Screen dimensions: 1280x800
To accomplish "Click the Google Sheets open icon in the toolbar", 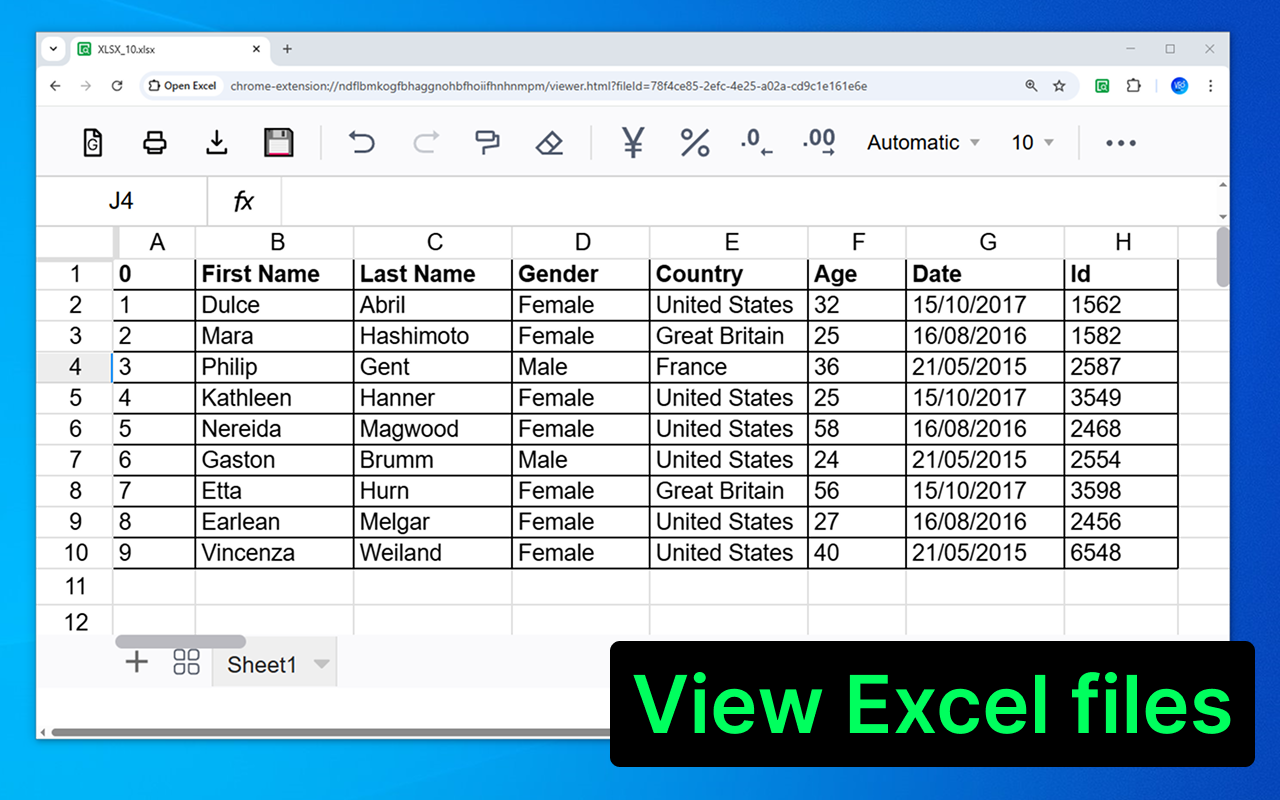I will coord(93,143).
